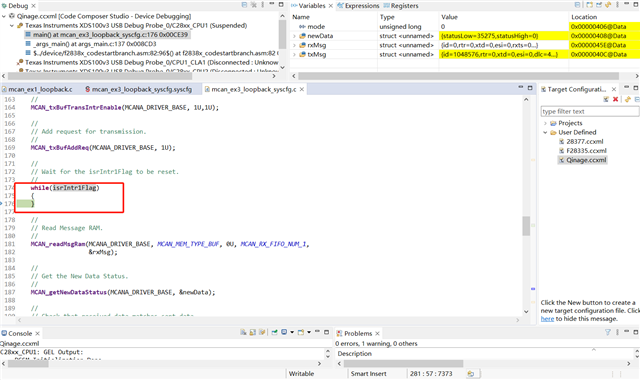
Task: Click User Defined folder icon
Action: point(553,133)
